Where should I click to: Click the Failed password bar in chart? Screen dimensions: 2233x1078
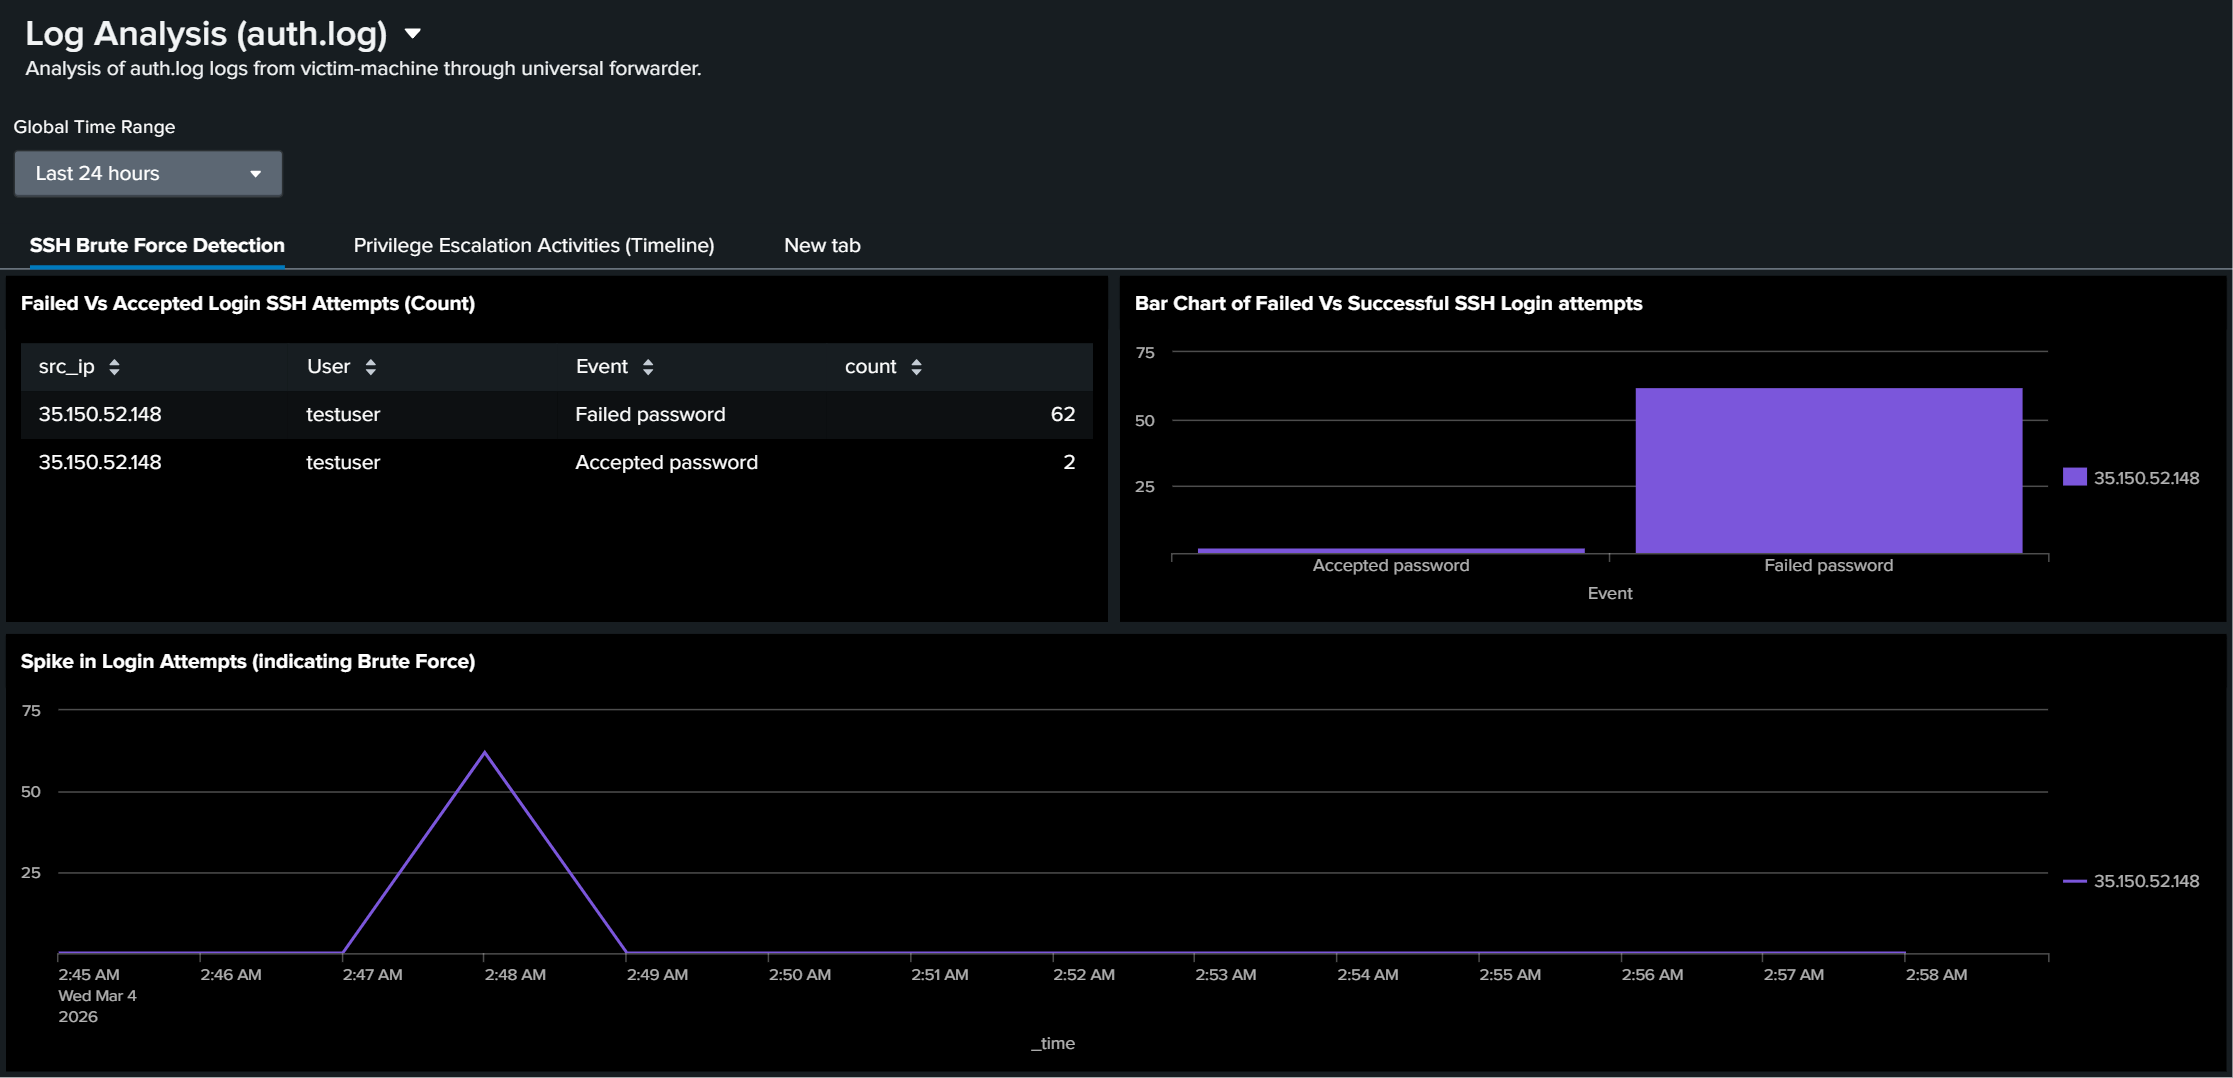click(1828, 470)
